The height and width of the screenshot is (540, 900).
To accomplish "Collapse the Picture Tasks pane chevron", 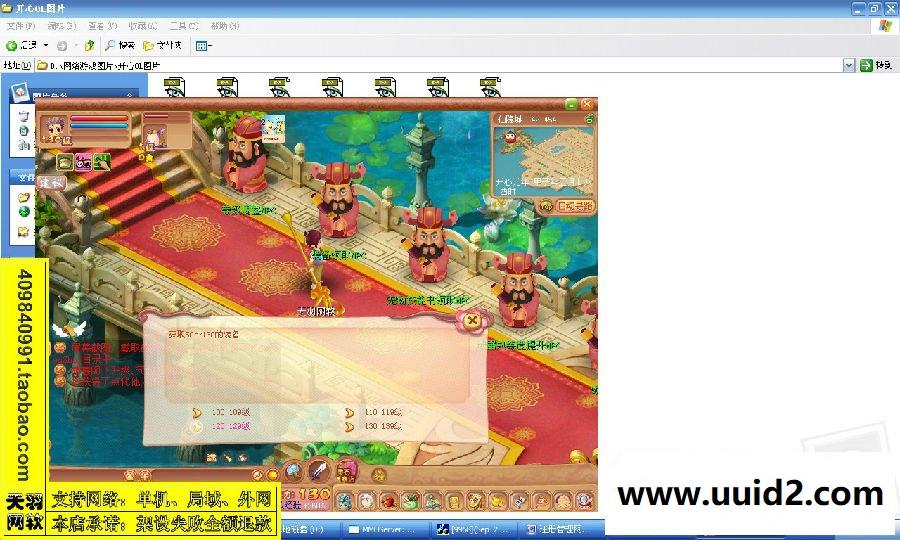I will pyautogui.click(x=130, y=95).
